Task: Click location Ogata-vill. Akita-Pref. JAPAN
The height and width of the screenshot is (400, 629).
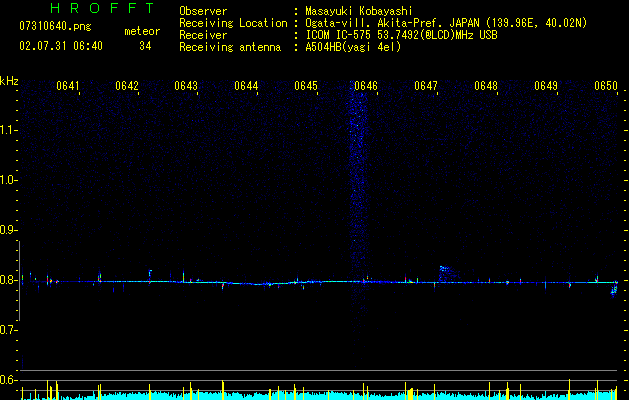Action: (393, 23)
